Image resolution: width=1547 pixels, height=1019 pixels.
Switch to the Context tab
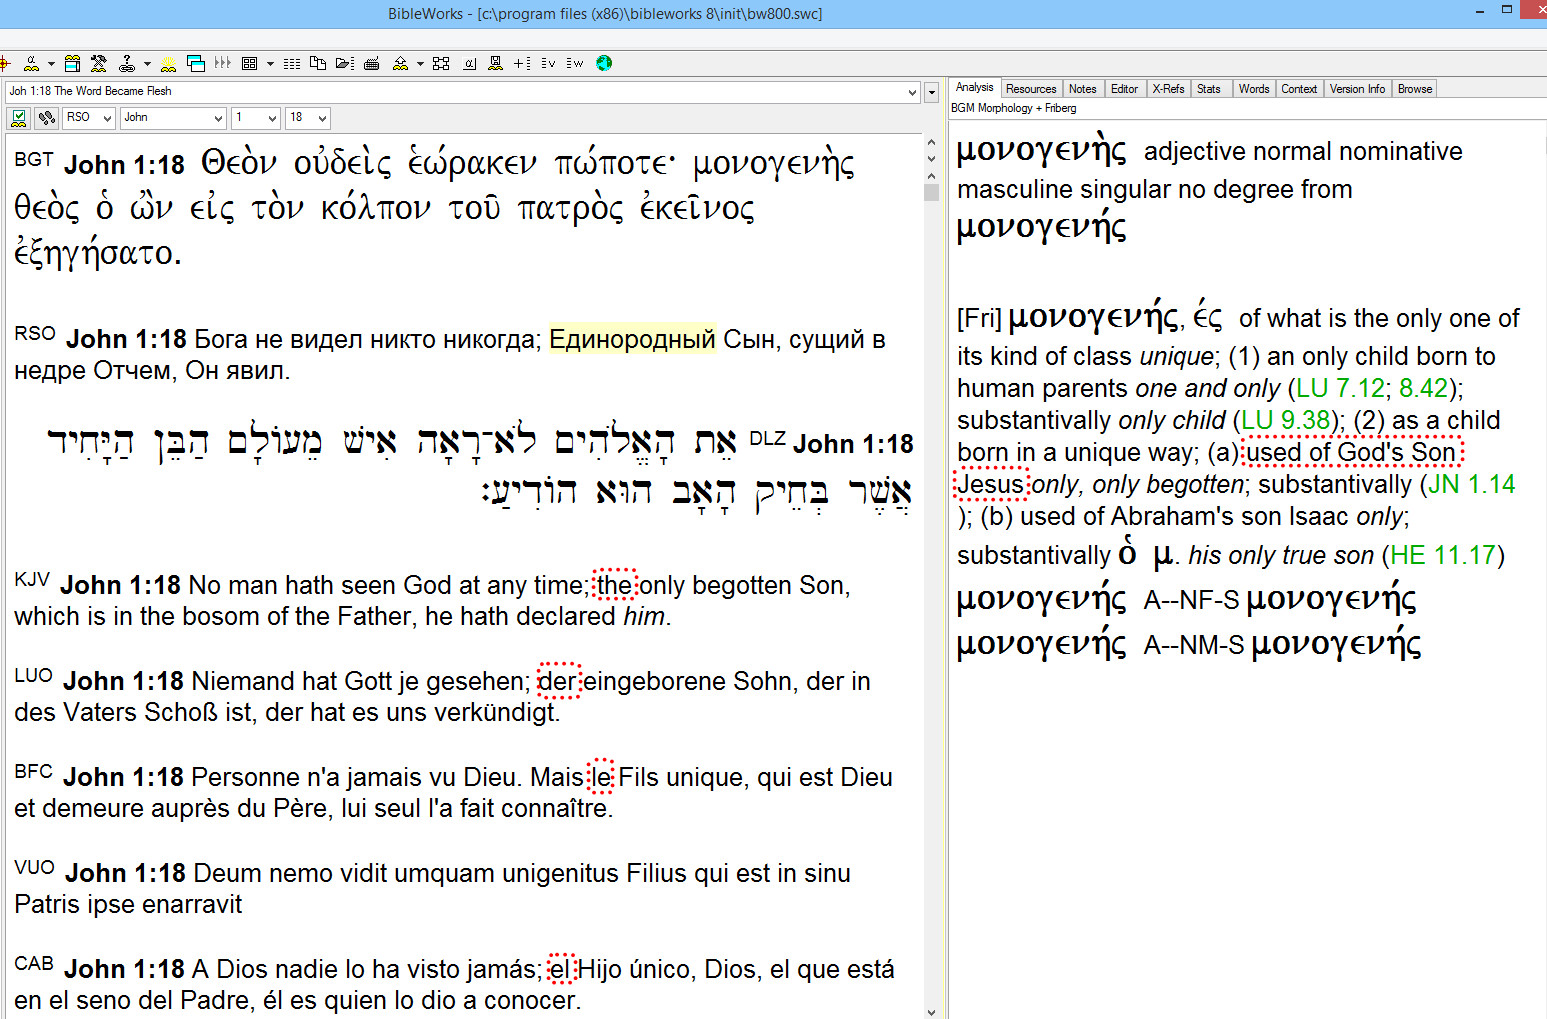tap(1299, 89)
